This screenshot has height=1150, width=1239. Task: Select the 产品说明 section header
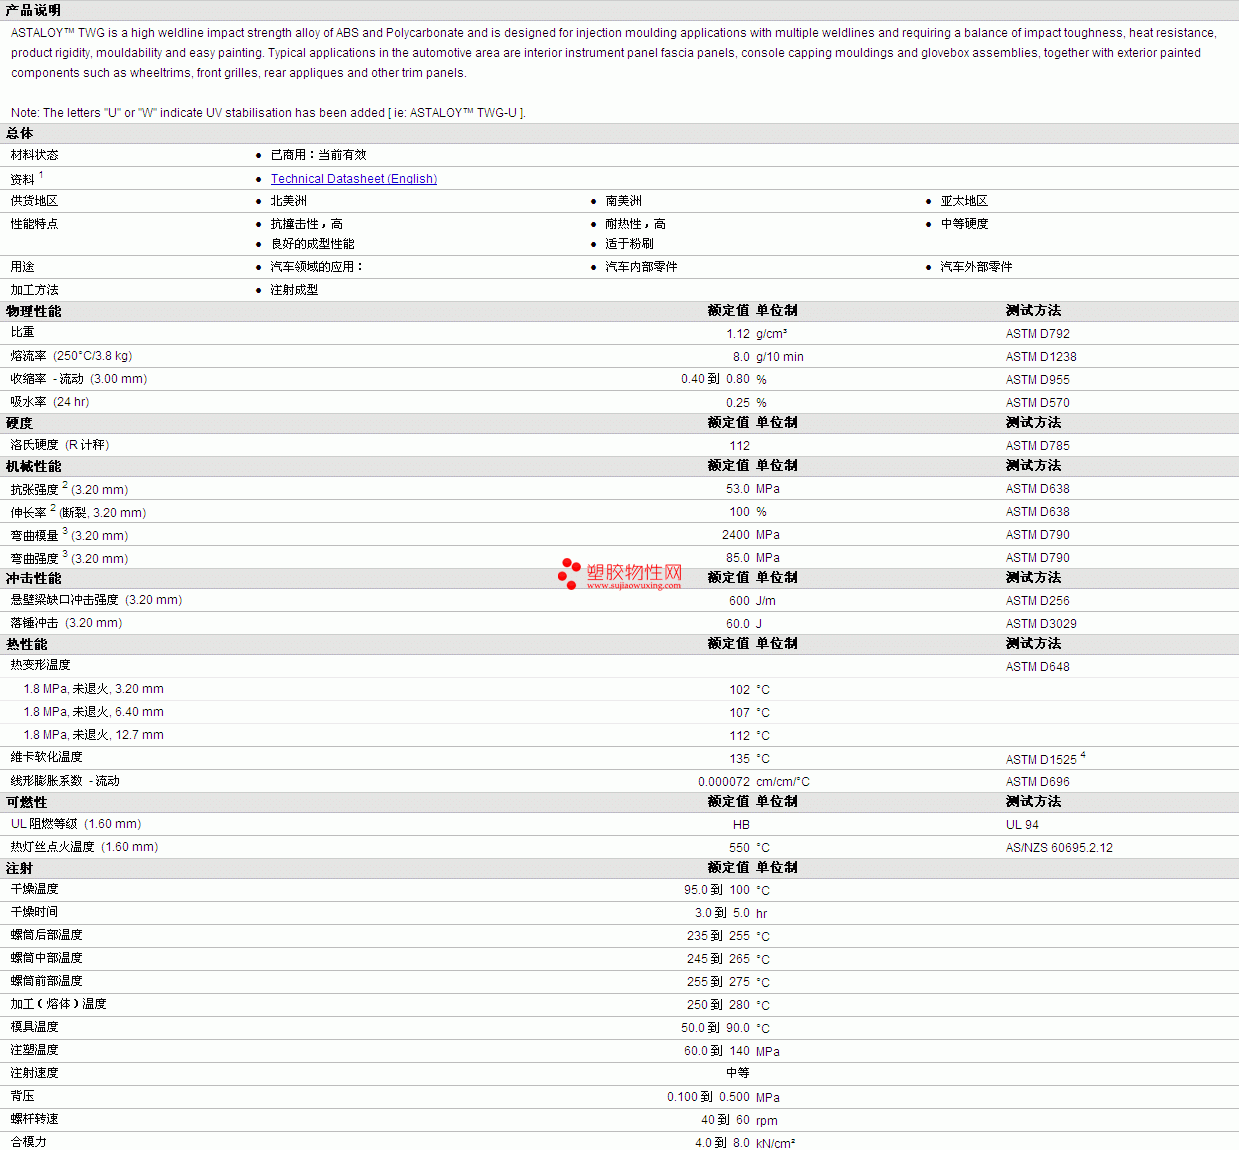[33, 10]
